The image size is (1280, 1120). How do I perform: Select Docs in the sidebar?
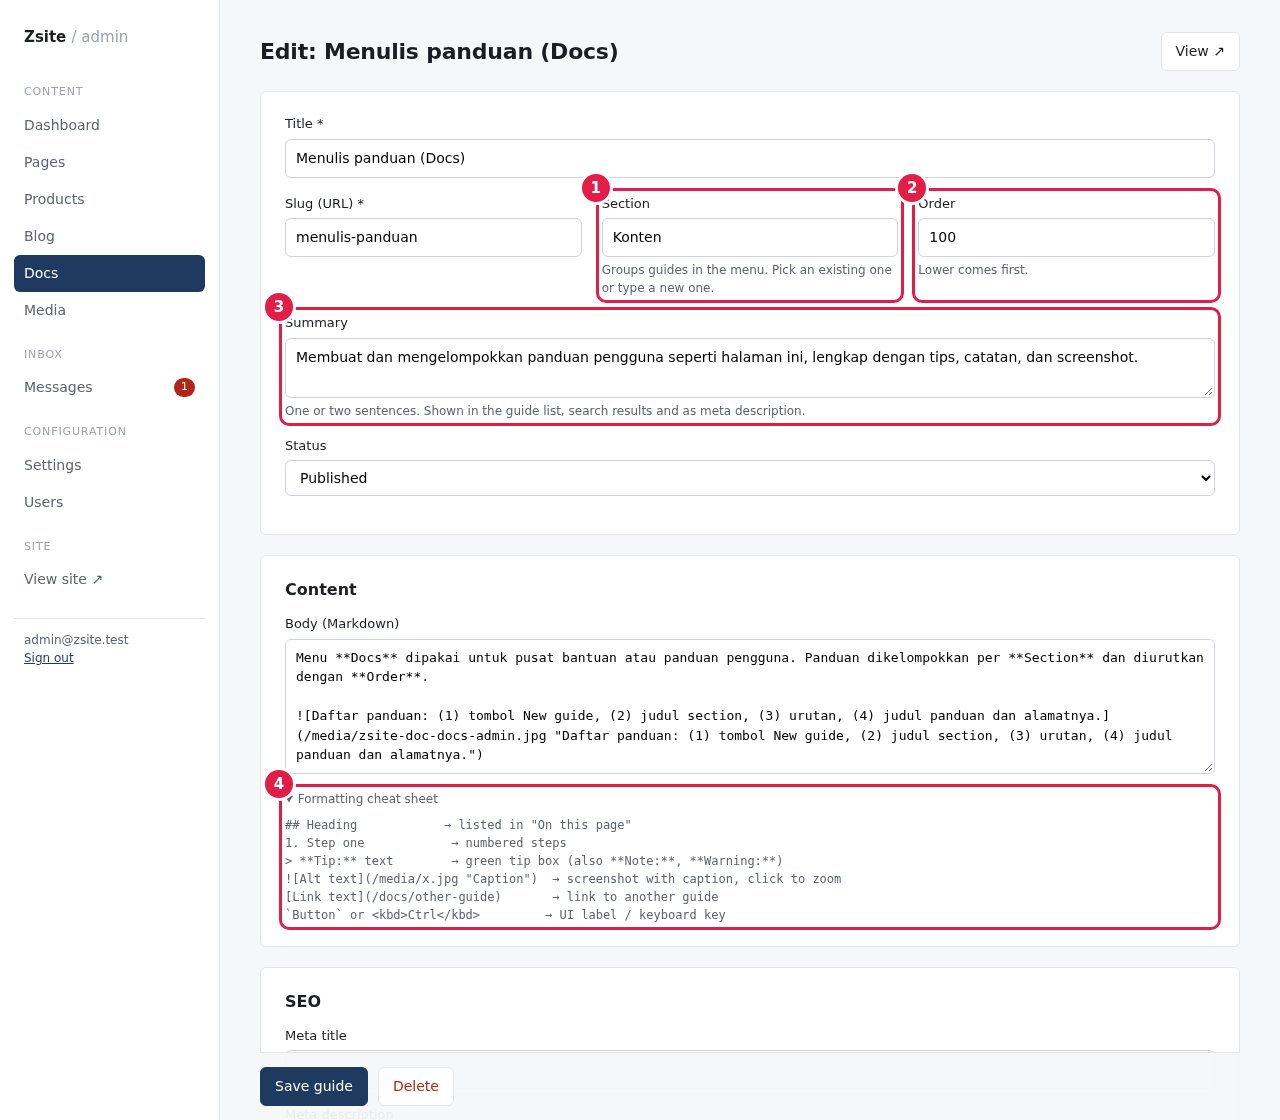pyautogui.click(x=109, y=273)
